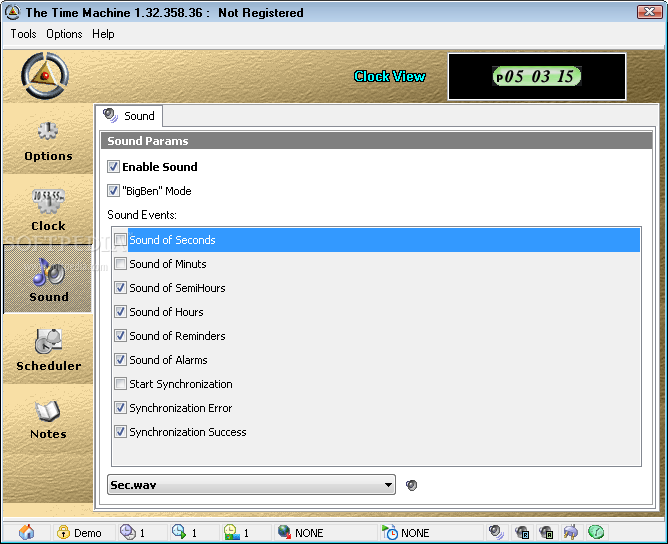The height and width of the screenshot is (544, 668).
Task: Open the Options menu
Action: point(64,34)
